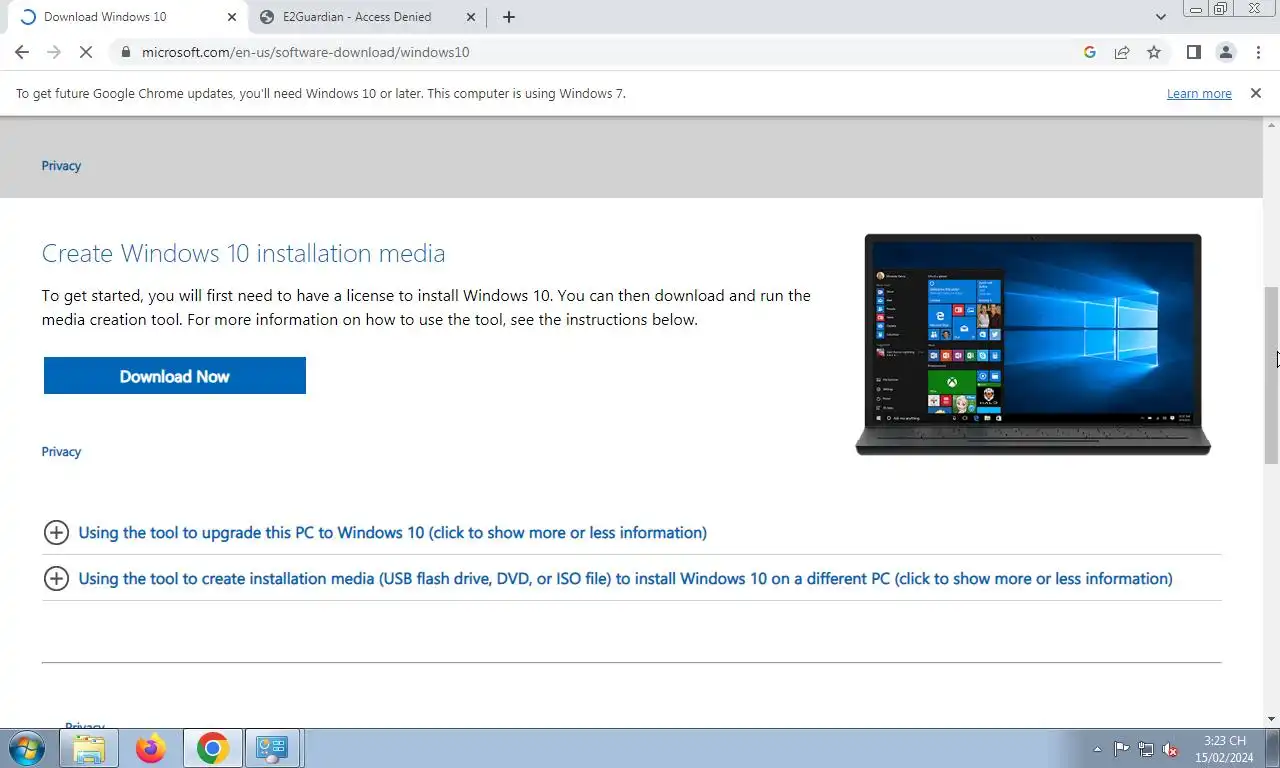Click the lock icon in address bar
1280x768 pixels.
tap(124, 52)
